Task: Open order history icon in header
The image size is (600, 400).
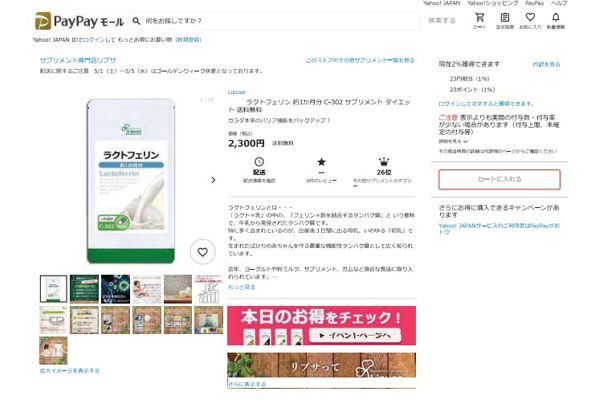Action: 505,19
